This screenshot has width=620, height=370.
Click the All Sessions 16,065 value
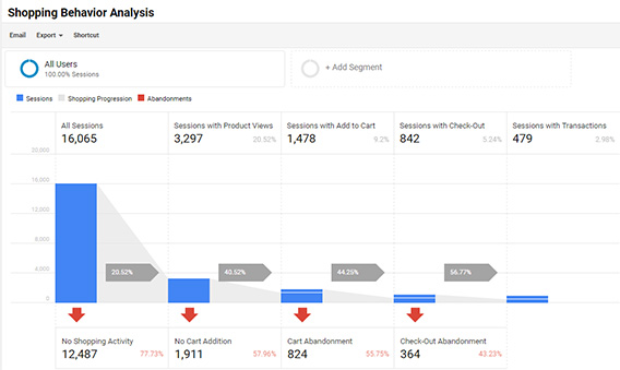(x=79, y=139)
